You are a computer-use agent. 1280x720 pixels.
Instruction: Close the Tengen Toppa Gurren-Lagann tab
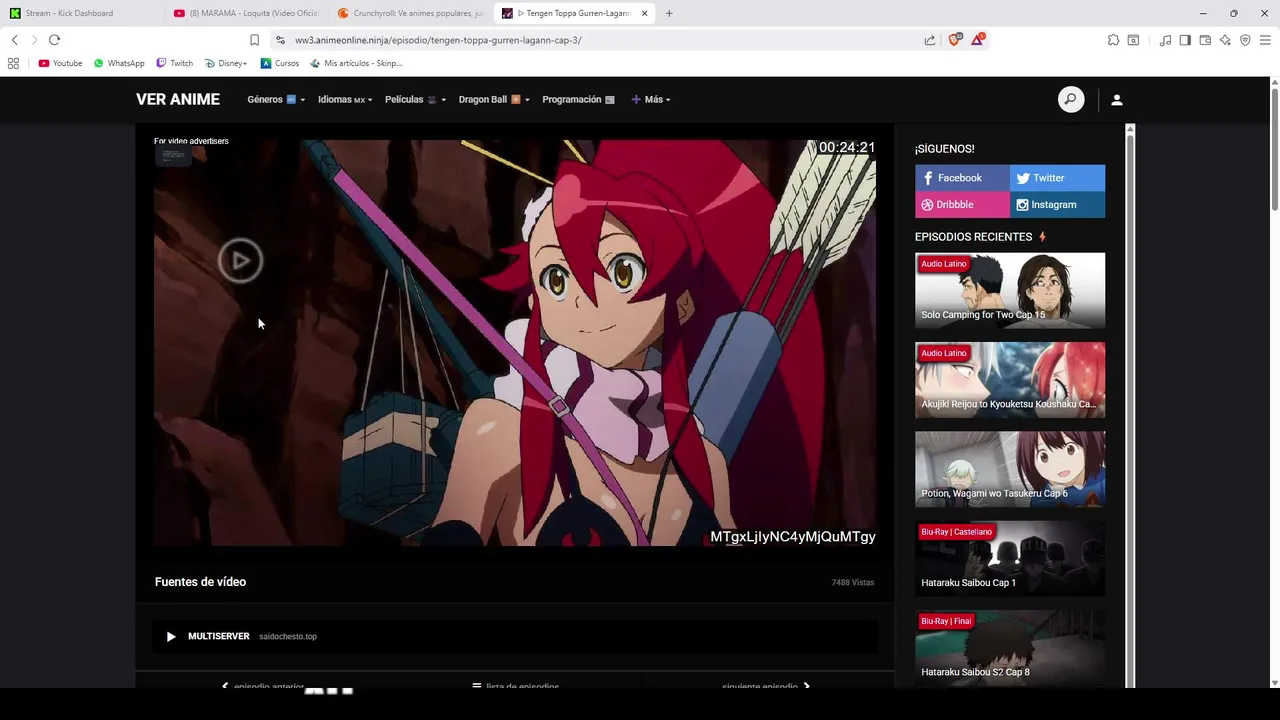pyautogui.click(x=644, y=13)
